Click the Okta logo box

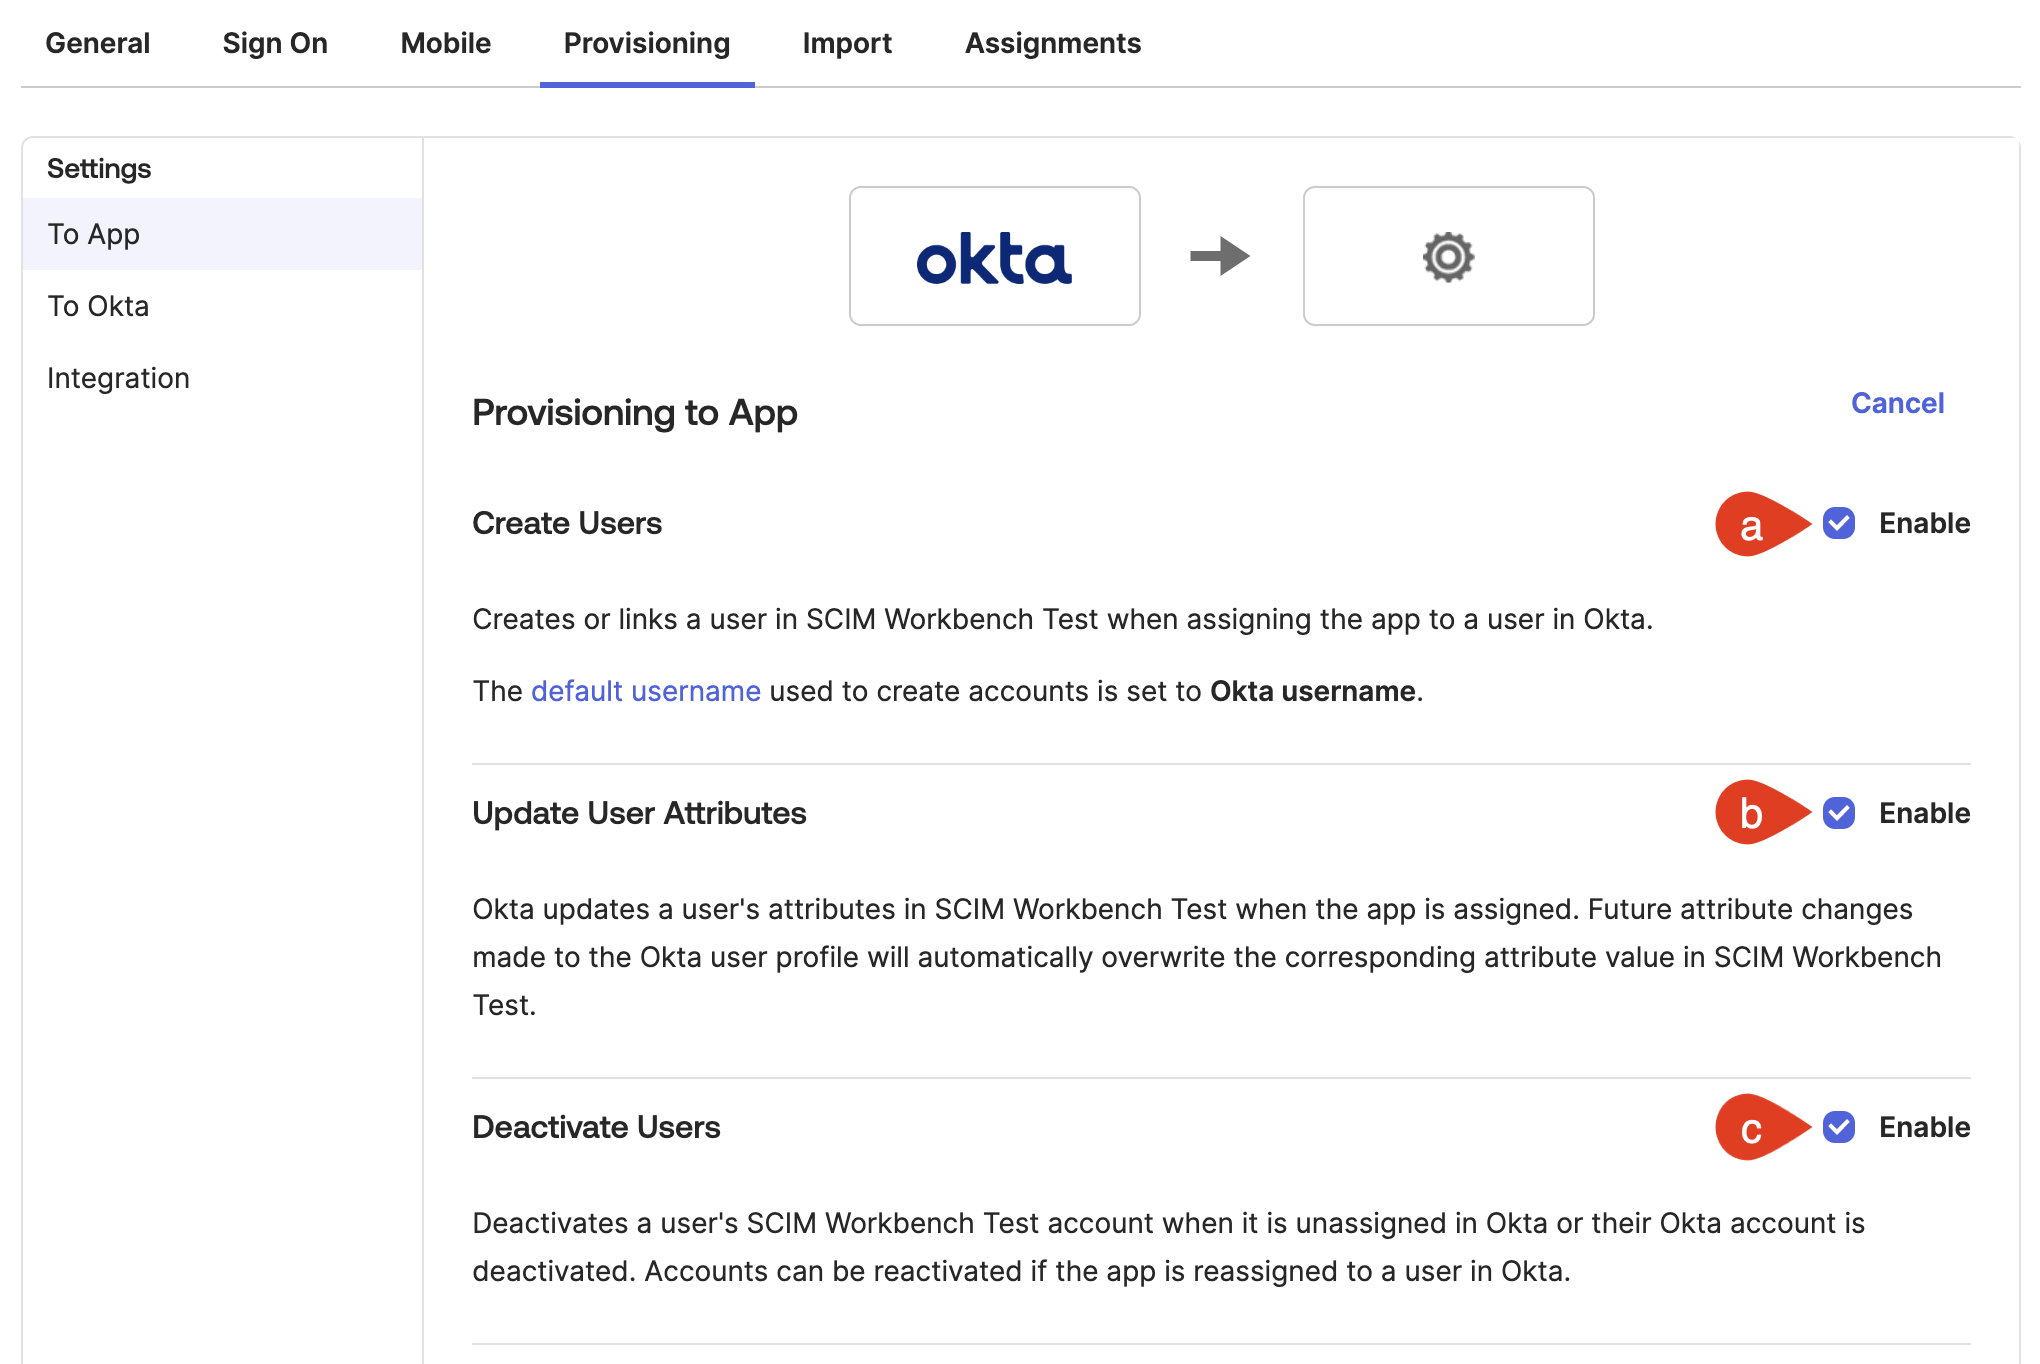[995, 256]
